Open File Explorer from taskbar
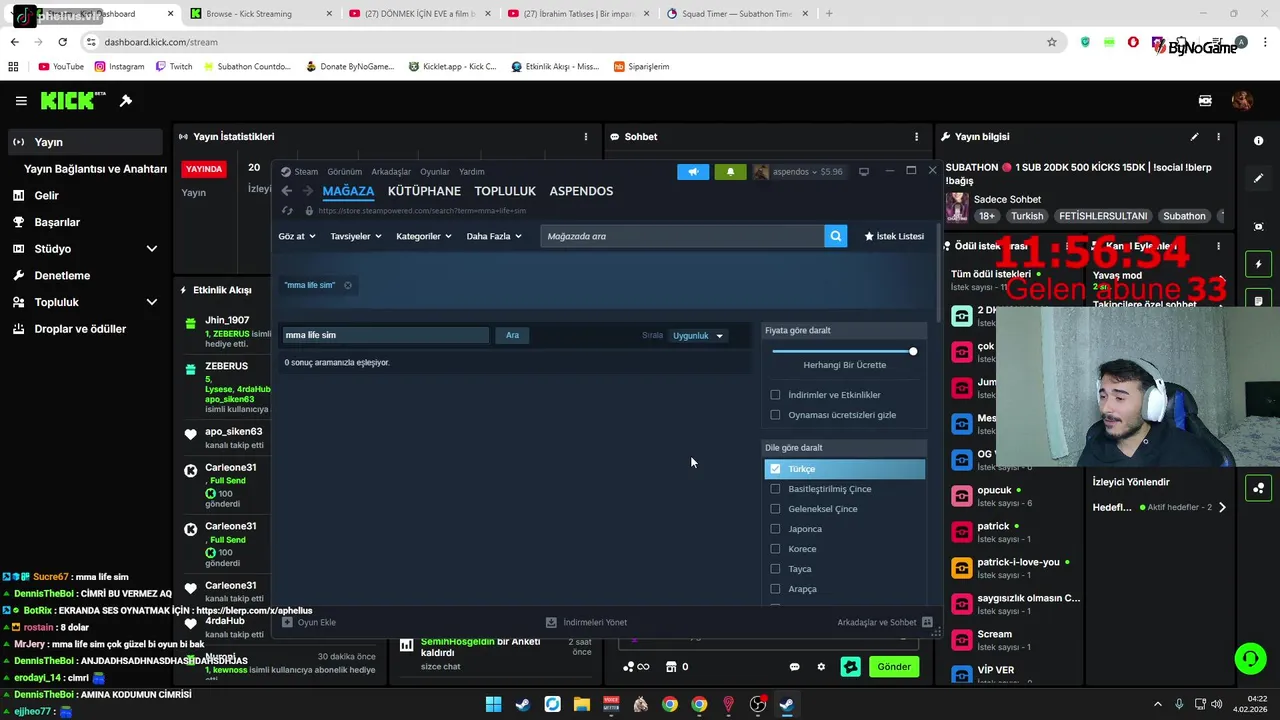 pos(581,704)
